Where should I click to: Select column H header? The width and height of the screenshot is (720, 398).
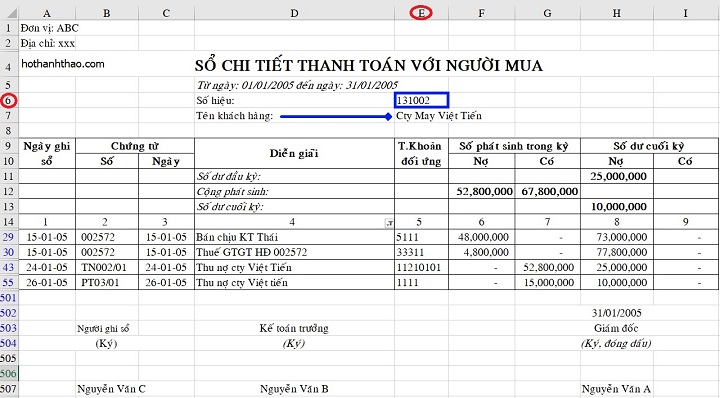[617, 13]
